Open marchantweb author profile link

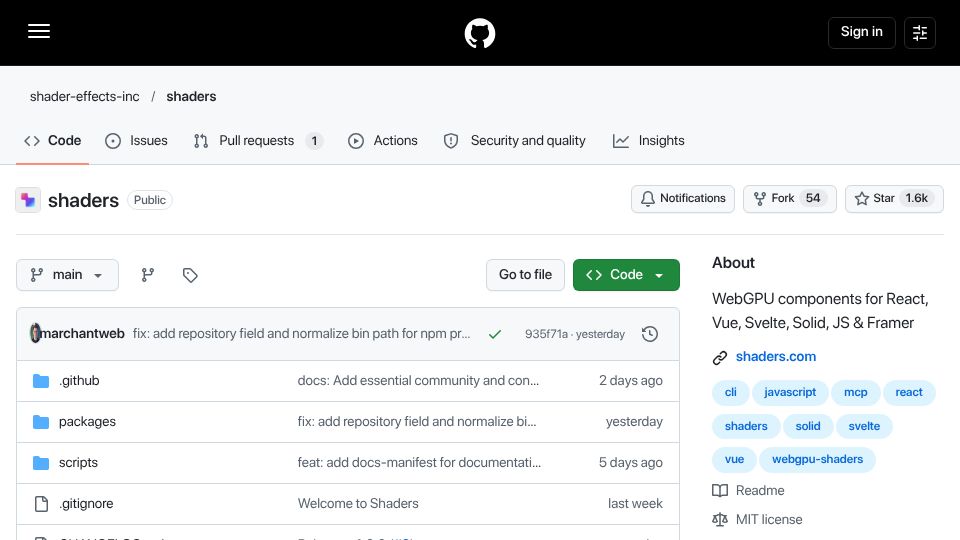coord(82,334)
